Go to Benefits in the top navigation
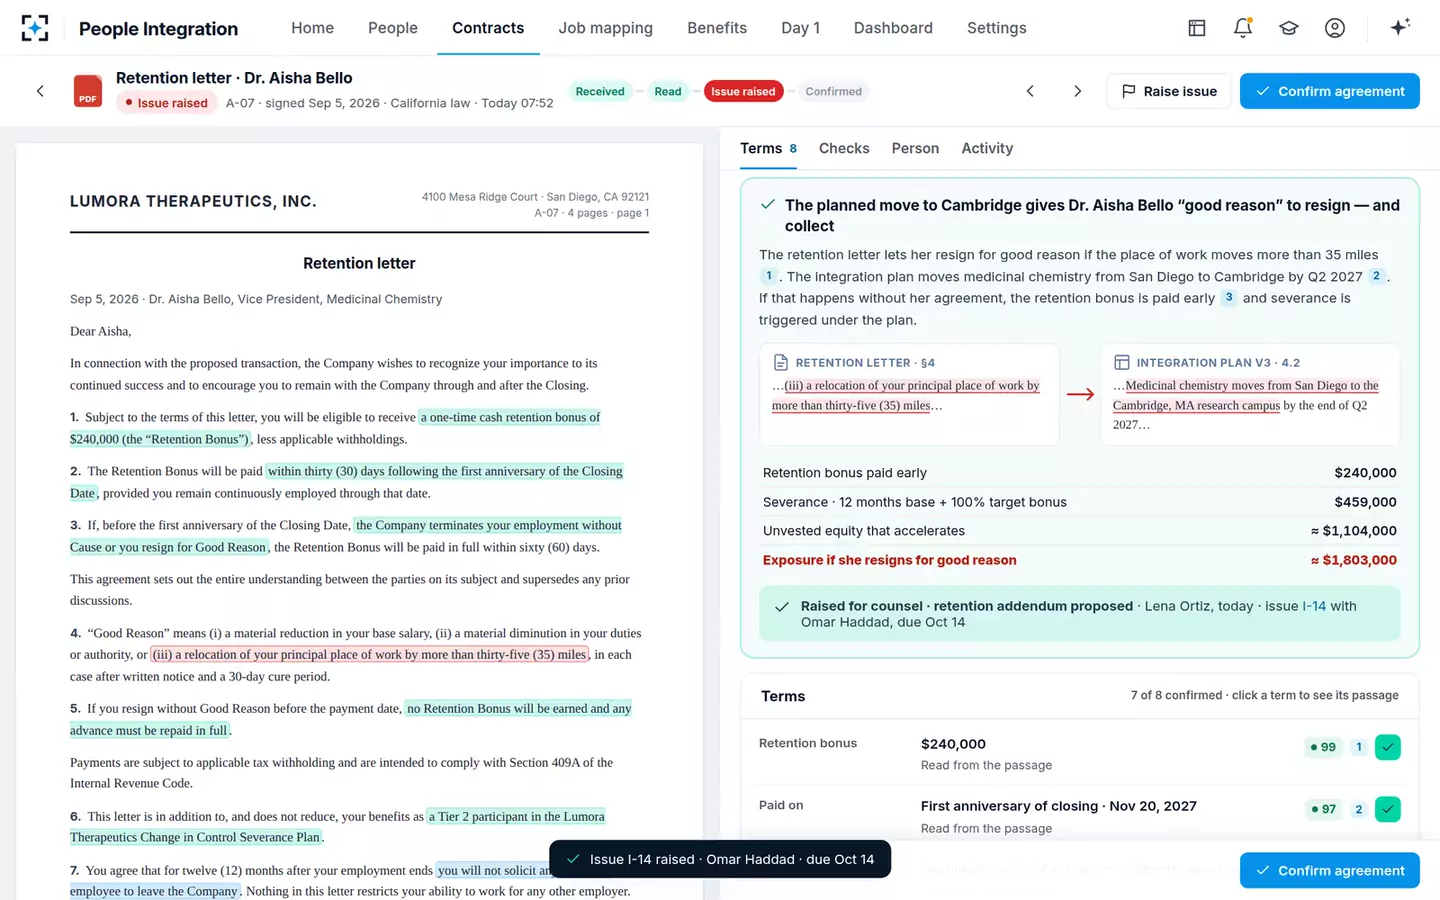 tap(717, 28)
